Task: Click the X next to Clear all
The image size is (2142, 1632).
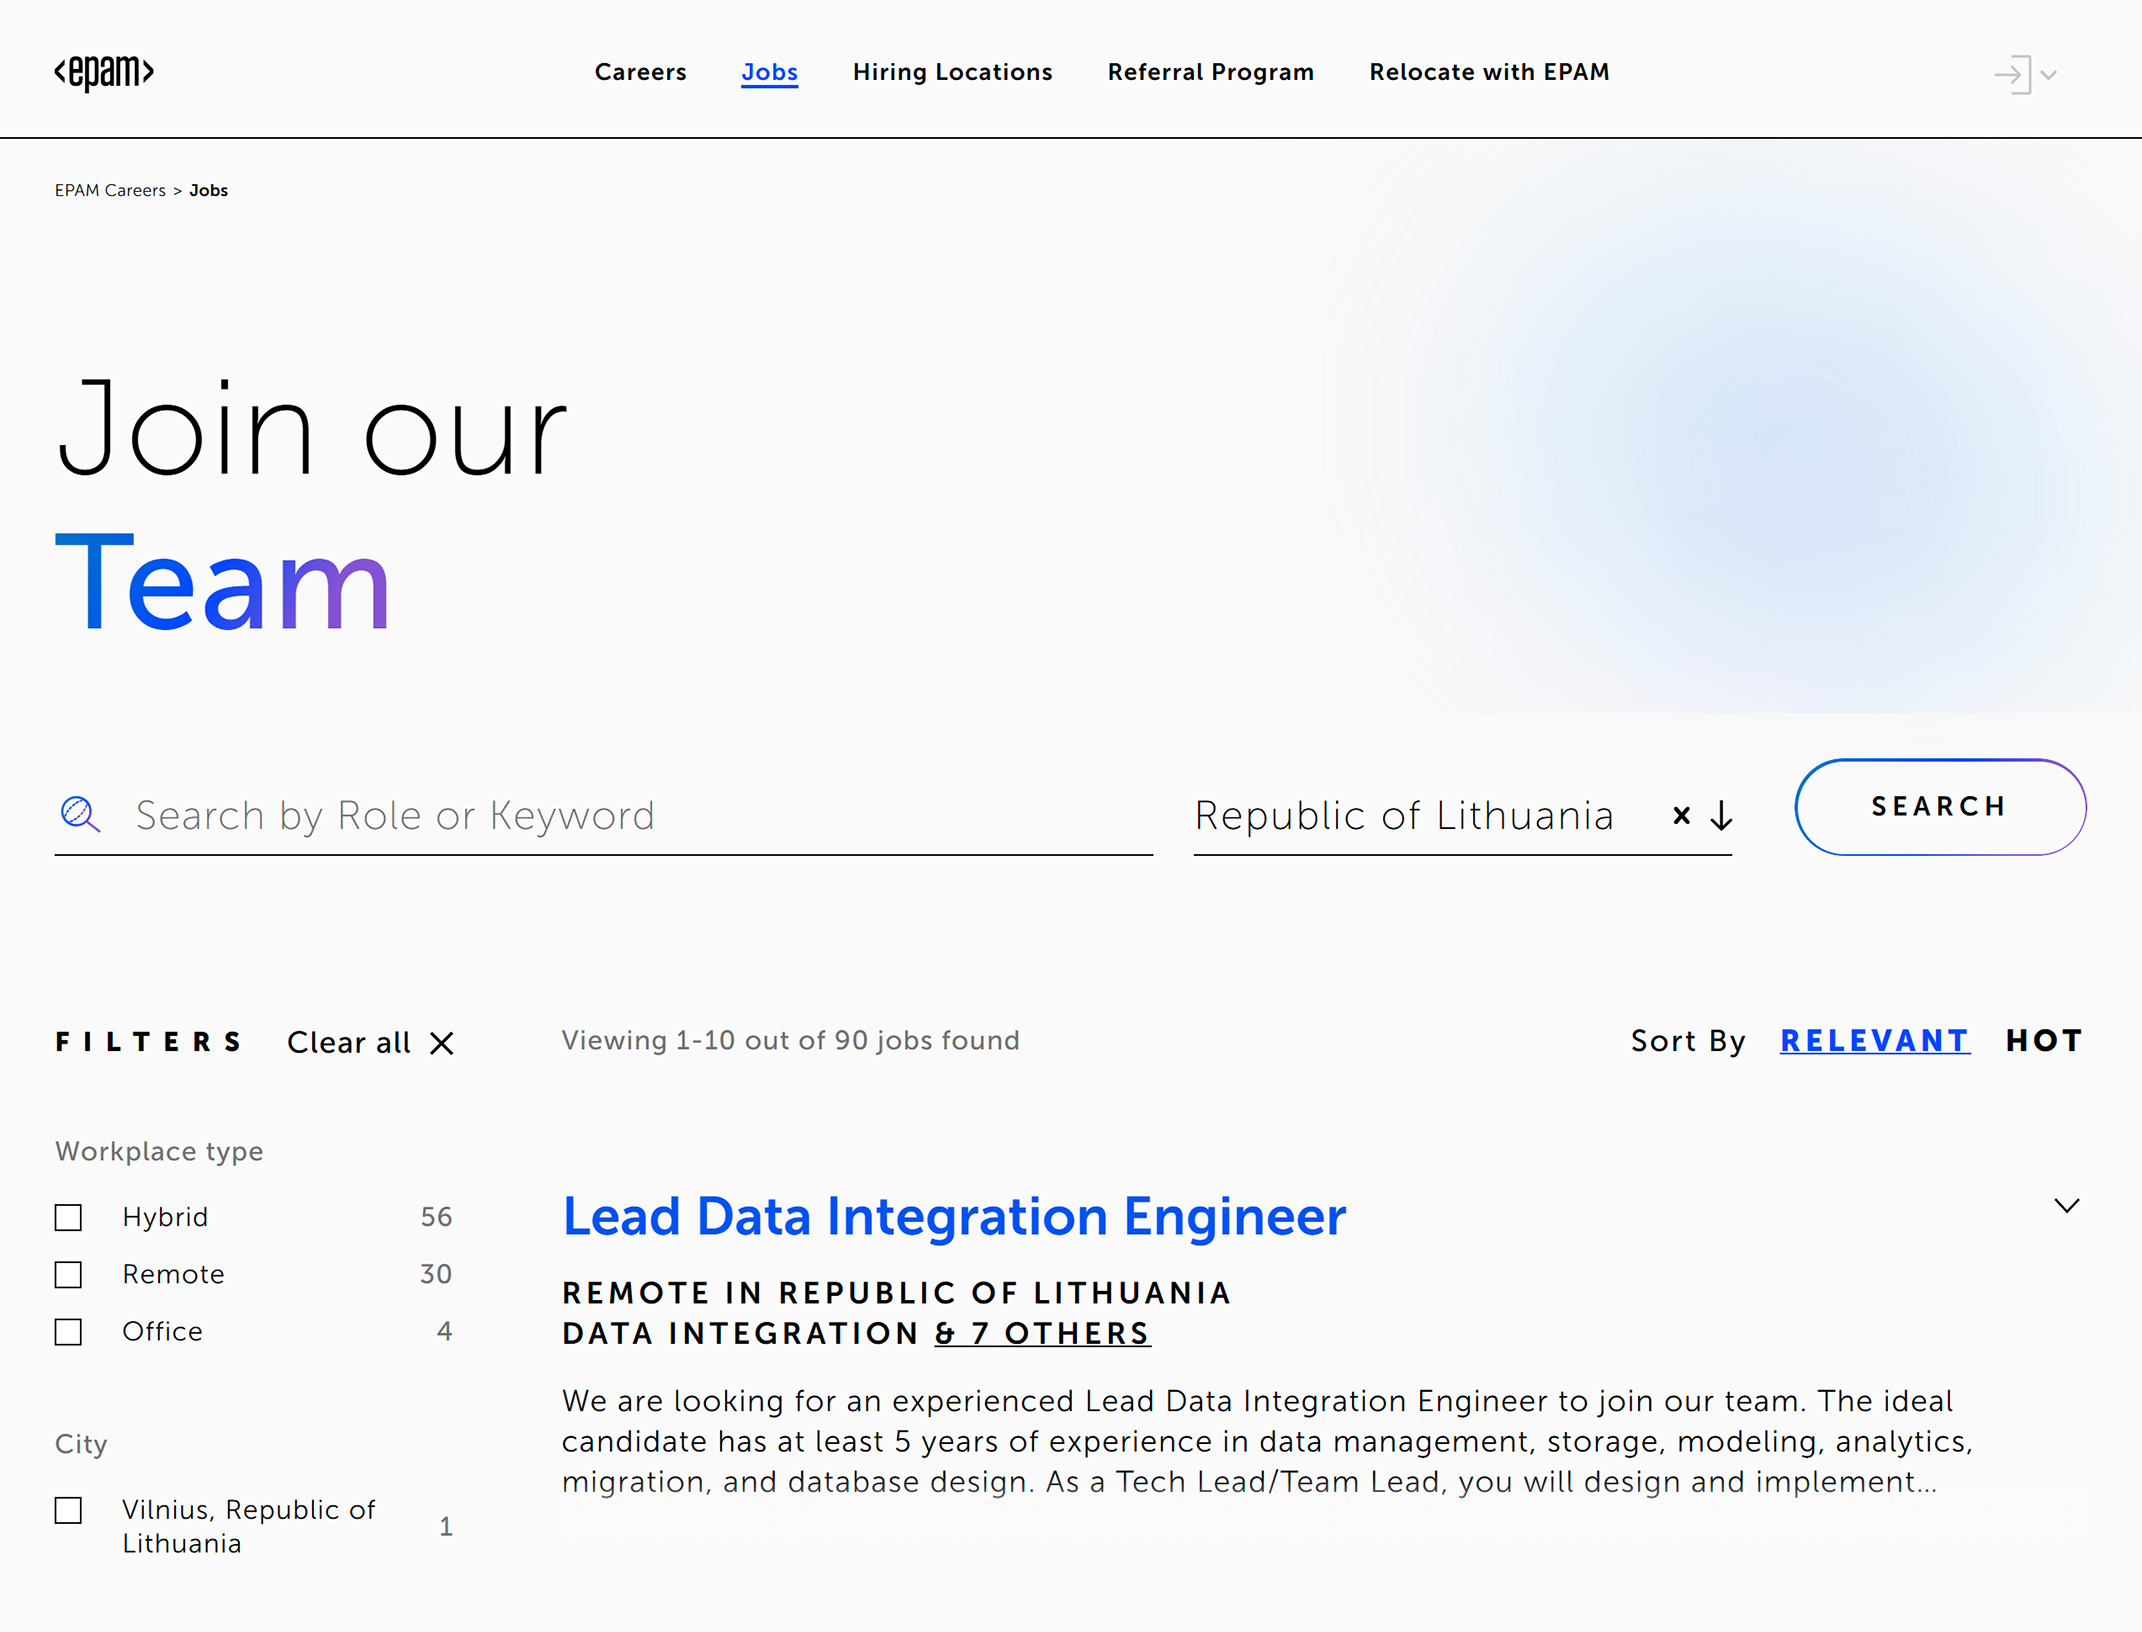Action: (442, 1043)
